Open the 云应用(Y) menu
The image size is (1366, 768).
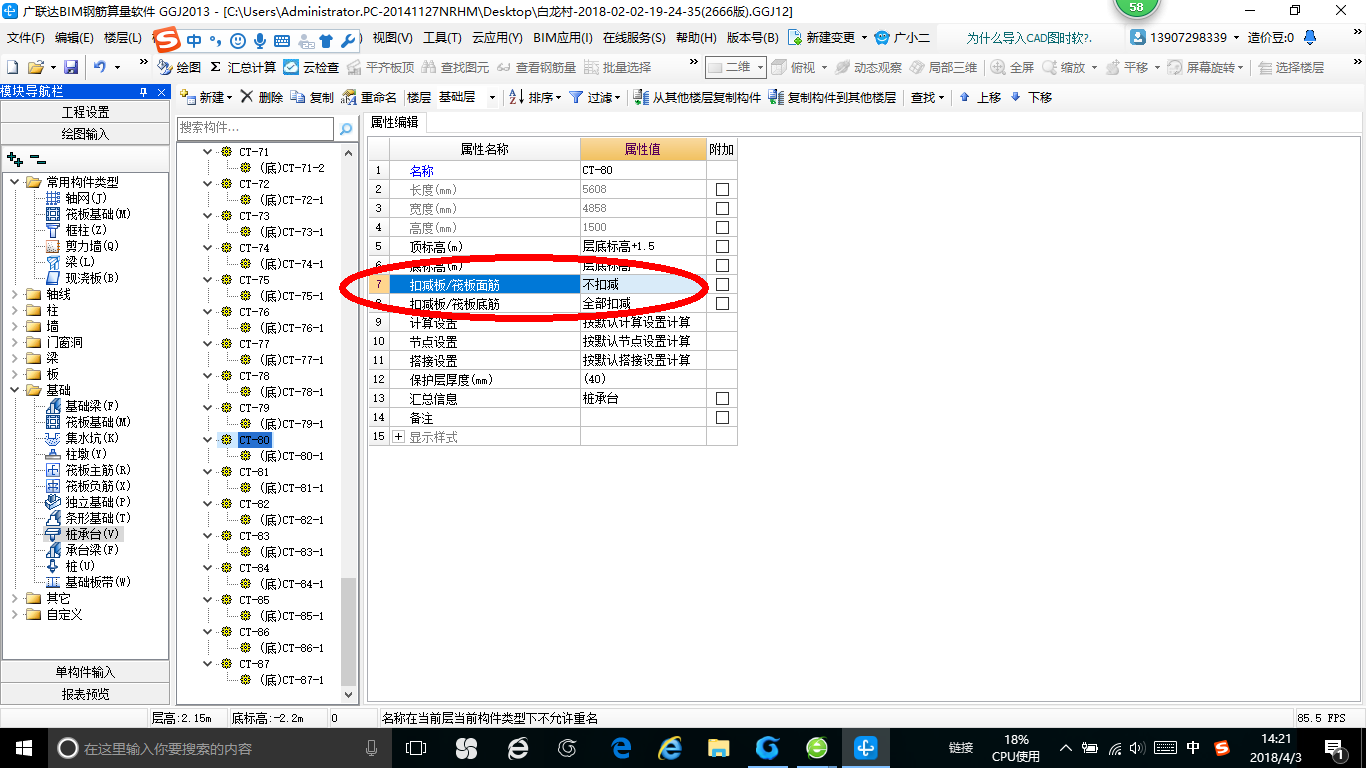coord(497,37)
